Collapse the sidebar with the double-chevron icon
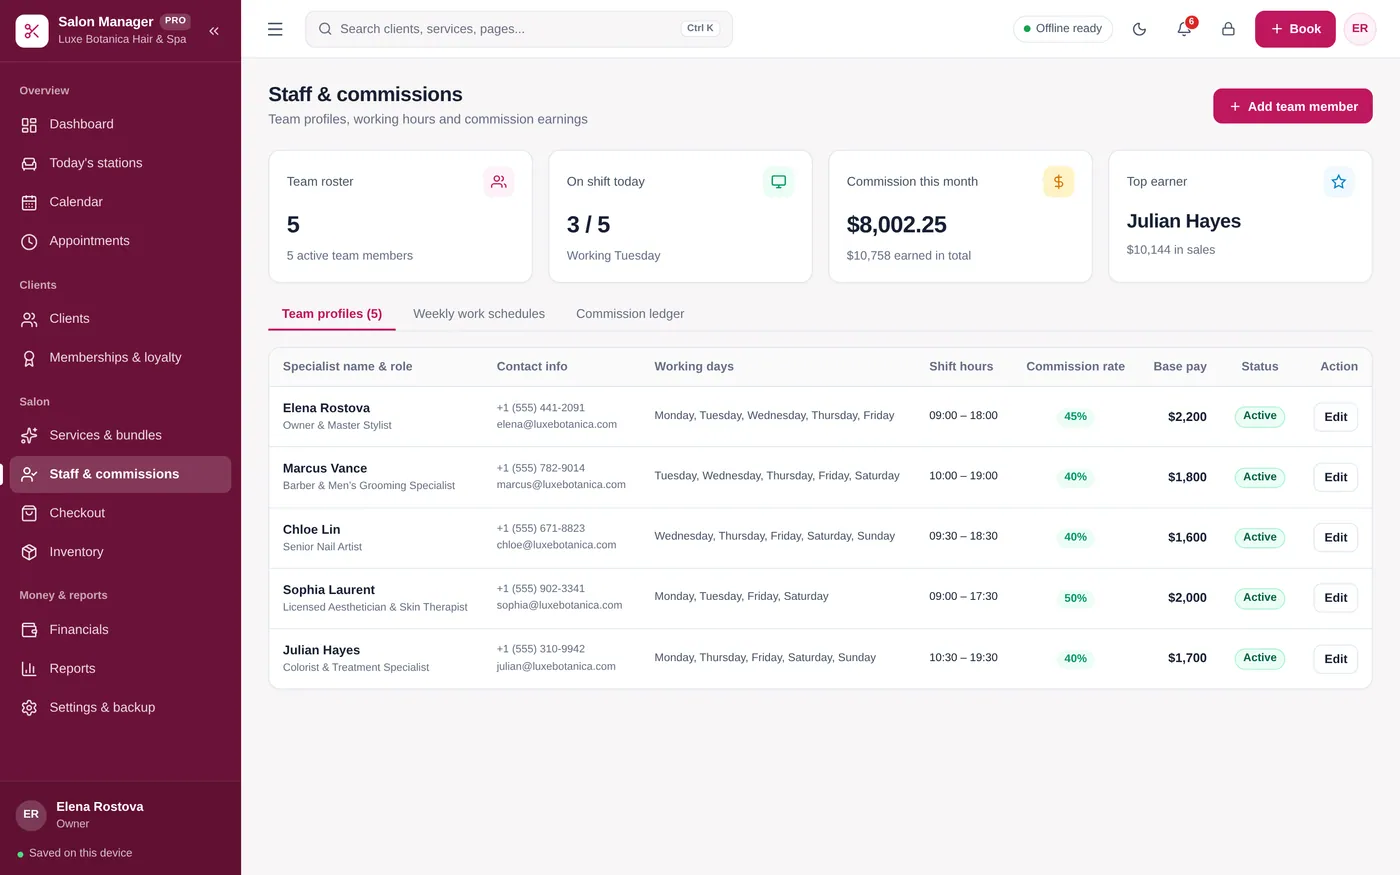The width and height of the screenshot is (1400, 875). click(213, 30)
